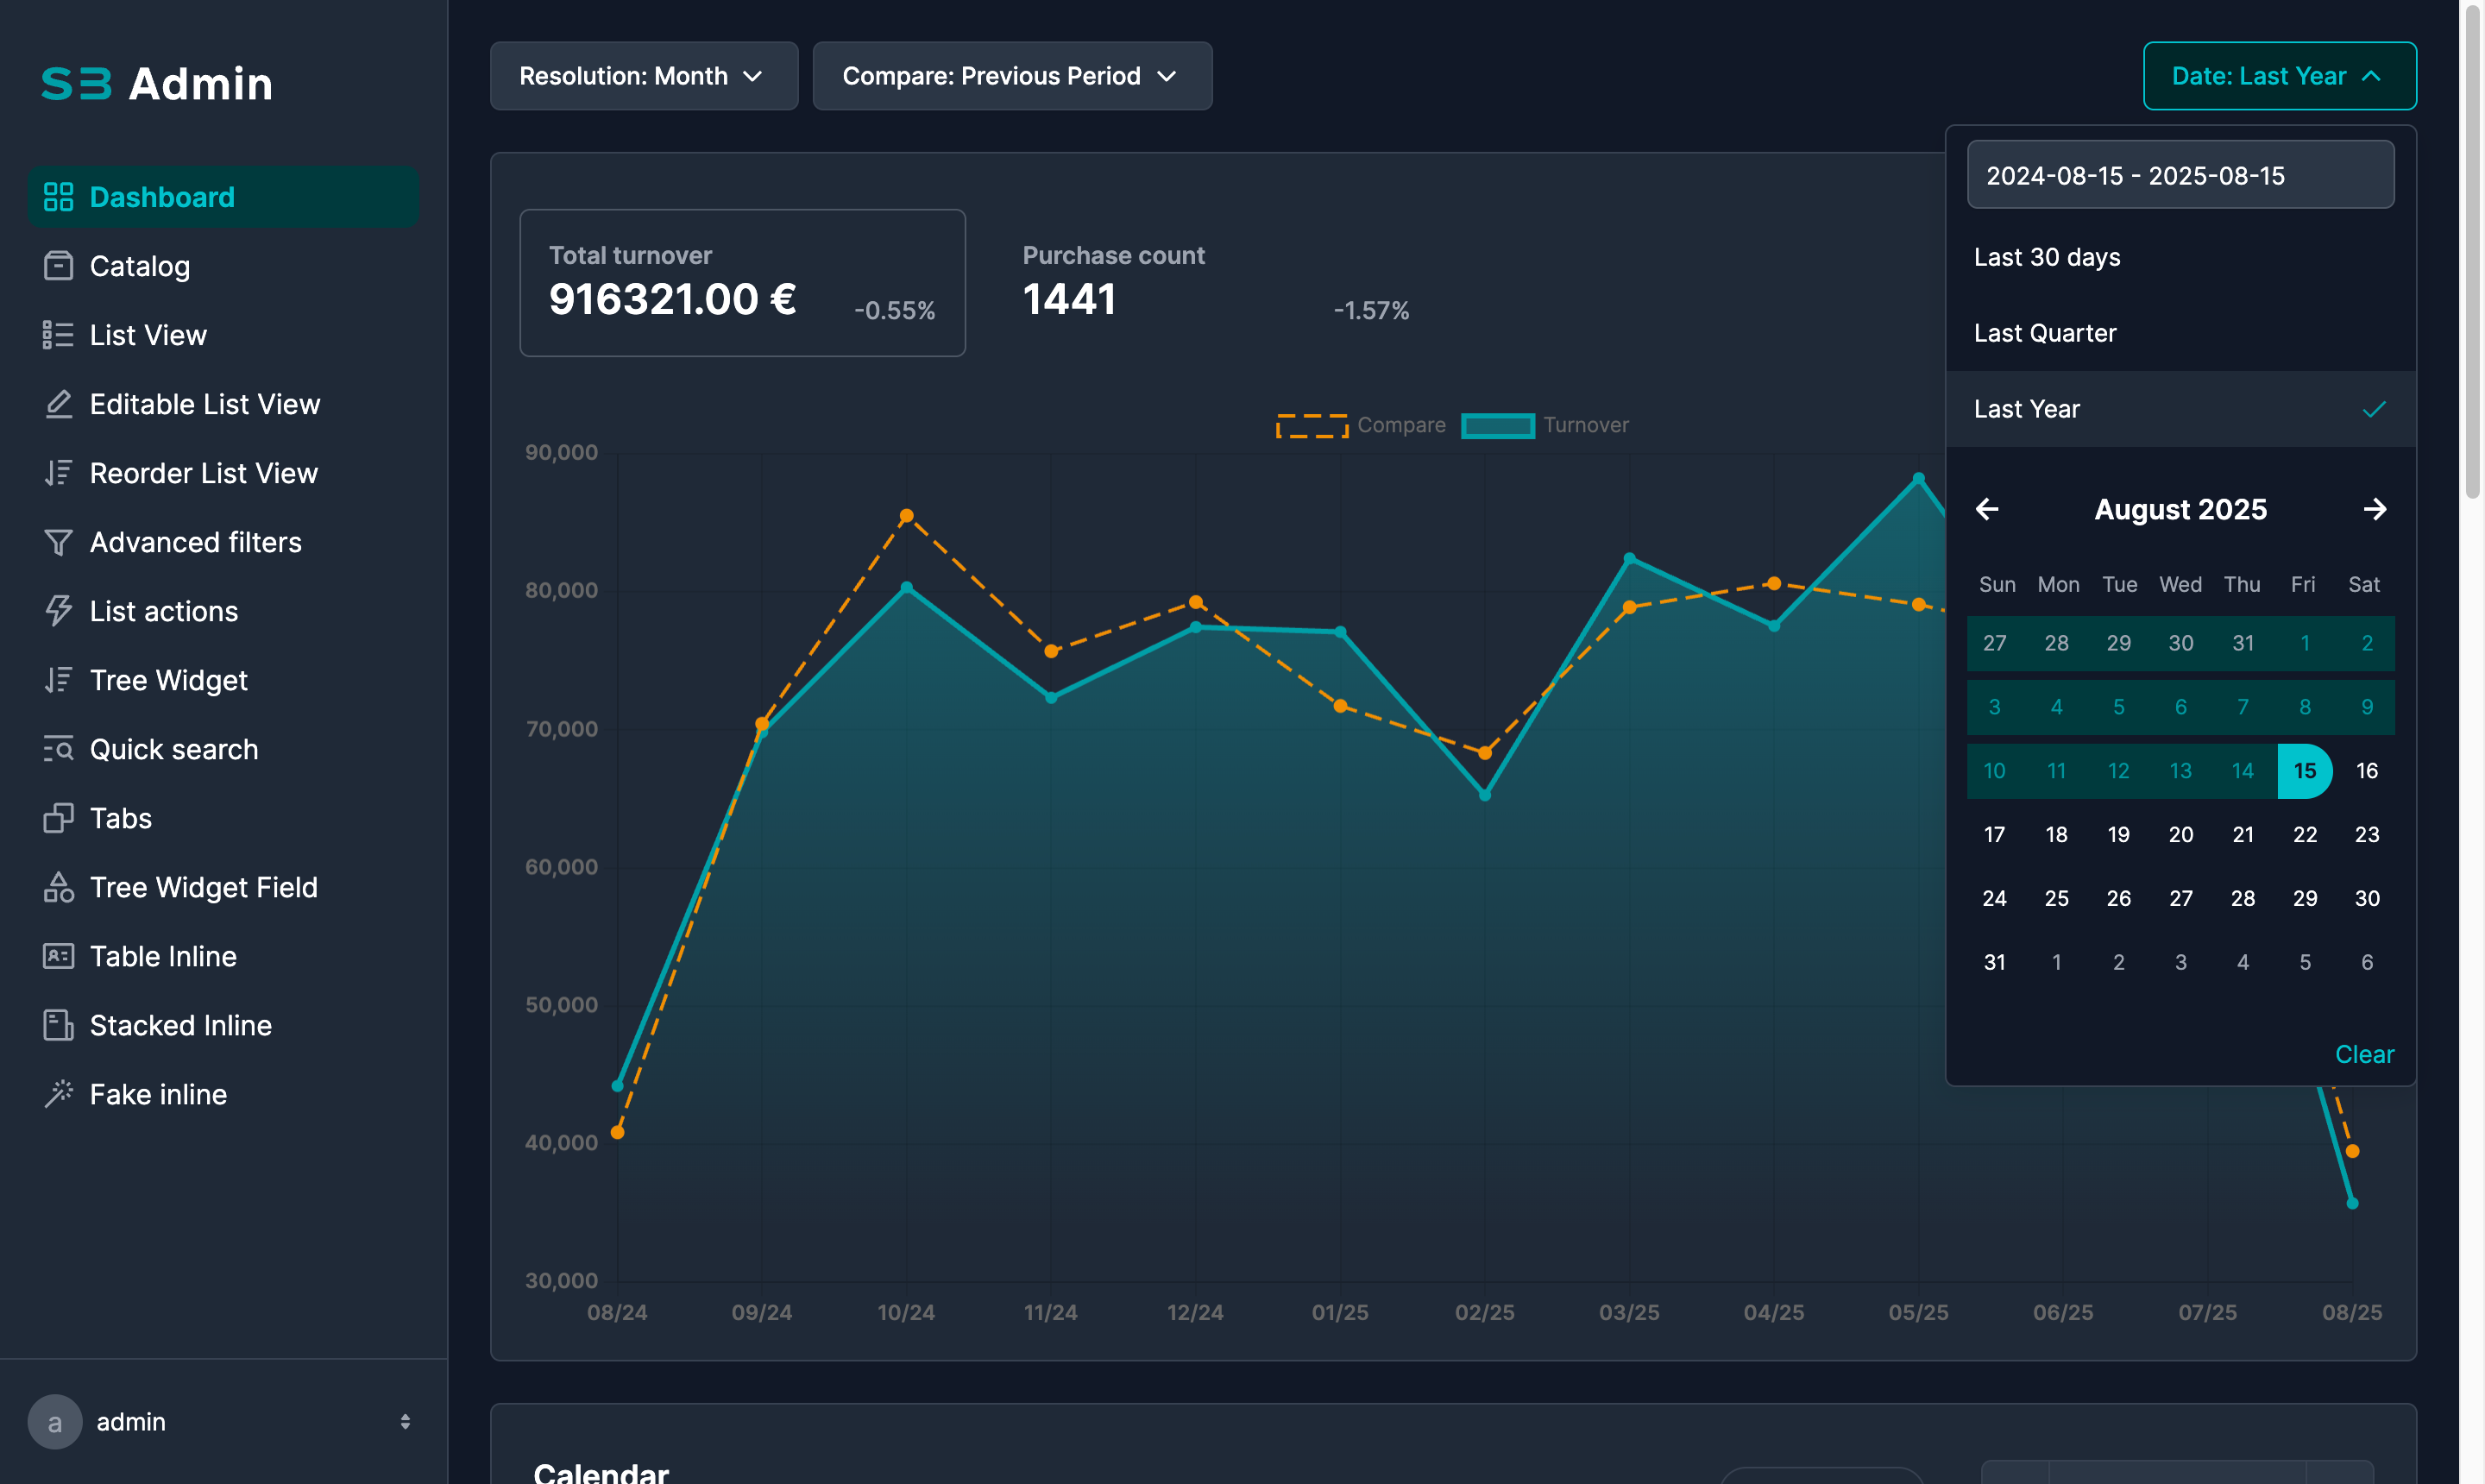Choose the Last 30 days preset
This screenshot has width=2485, height=1484.
pyautogui.click(x=2047, y=257)
